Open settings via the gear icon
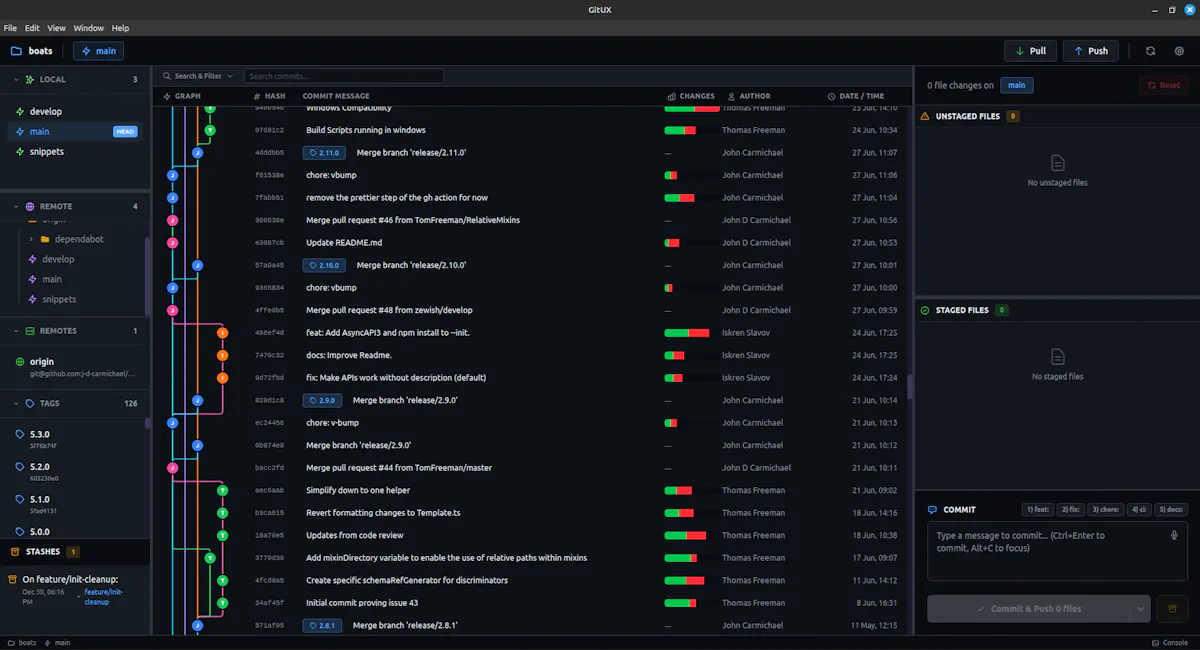Screen dimensions: 1200x650 (x=1179, y=51)
